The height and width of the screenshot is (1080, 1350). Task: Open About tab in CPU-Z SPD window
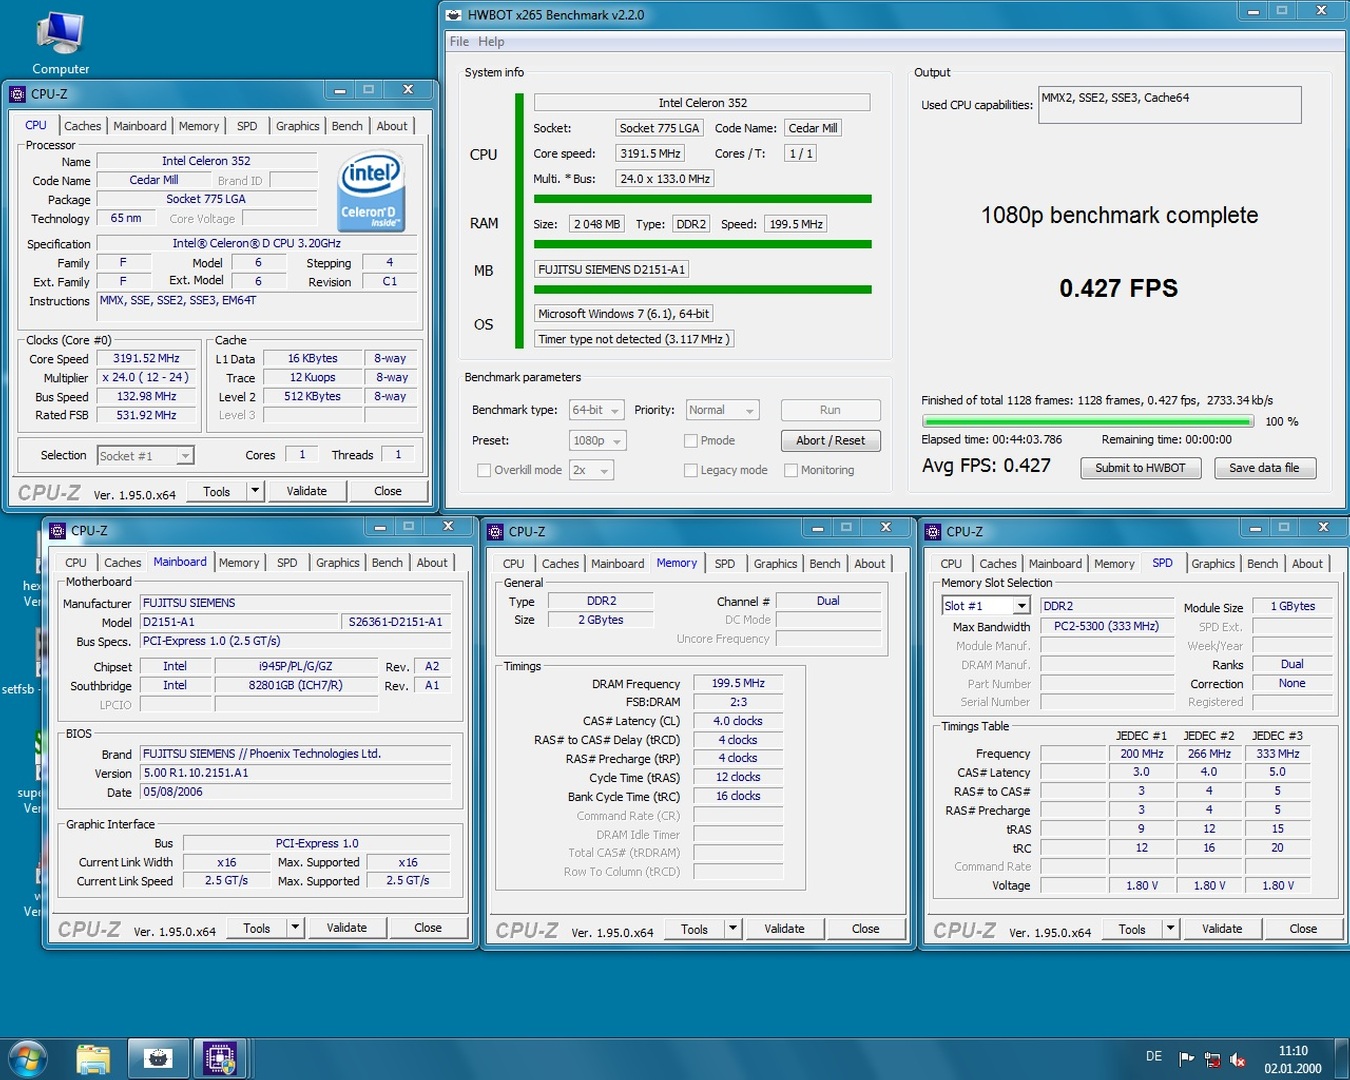point(1307,564)
